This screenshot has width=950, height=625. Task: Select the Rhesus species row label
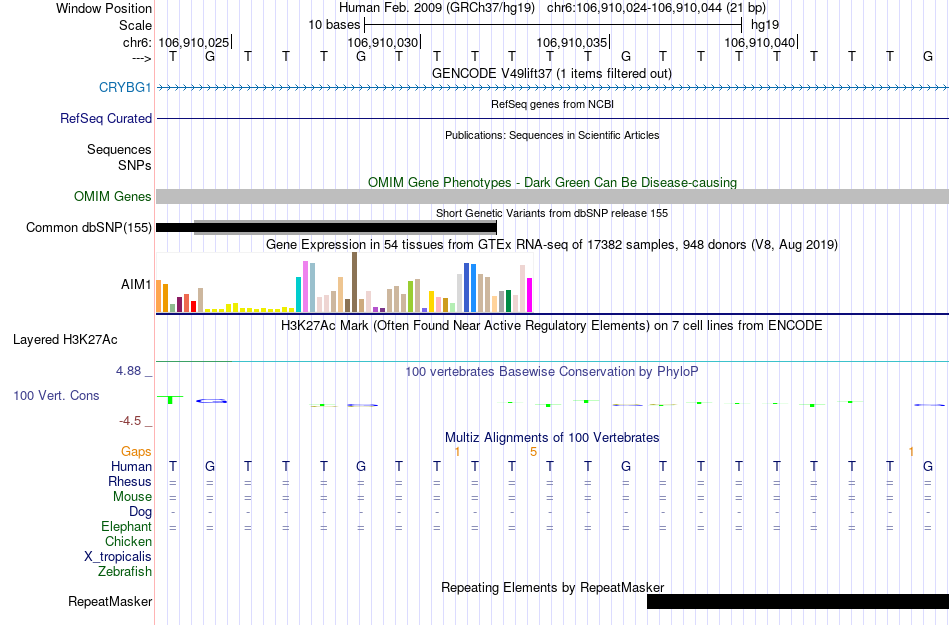point(130,481)
